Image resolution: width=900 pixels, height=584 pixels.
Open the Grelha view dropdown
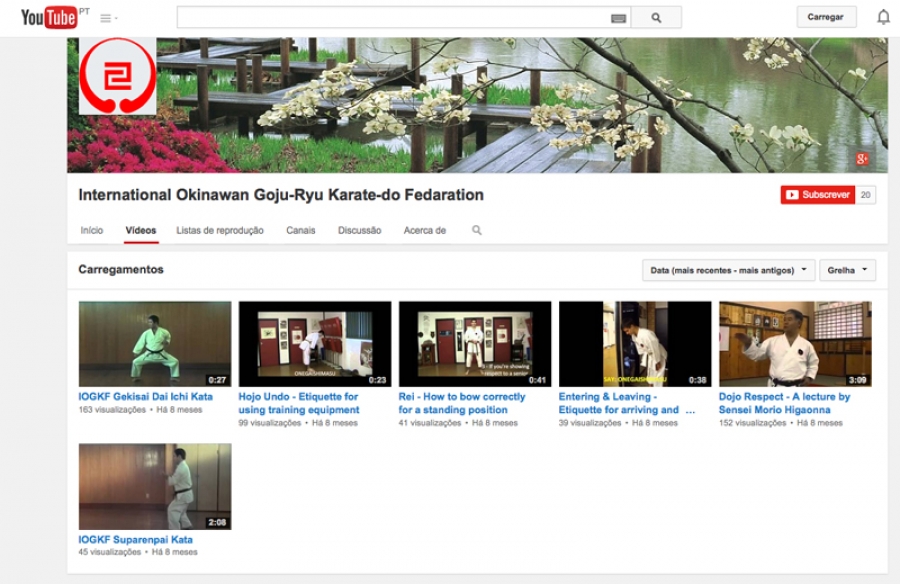pos(847,270)
